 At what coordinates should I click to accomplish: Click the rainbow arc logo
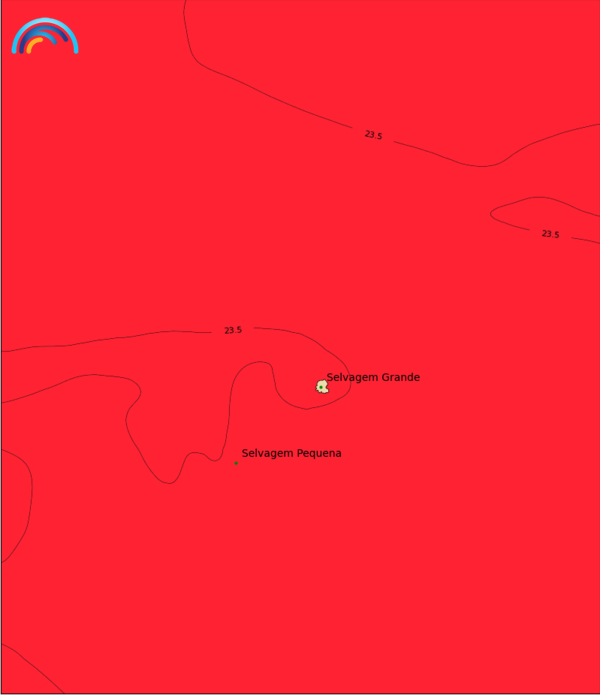click(x=45, y=36)
